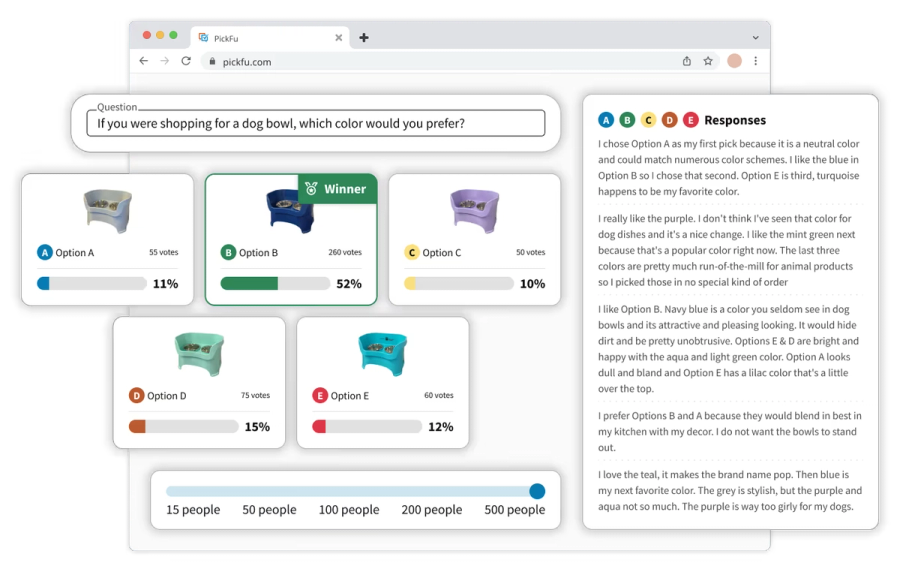Image resolution: width=900 pixels, height=572 pixels.
Task: Bookmark page with the star icon
Action: [708, 61]
